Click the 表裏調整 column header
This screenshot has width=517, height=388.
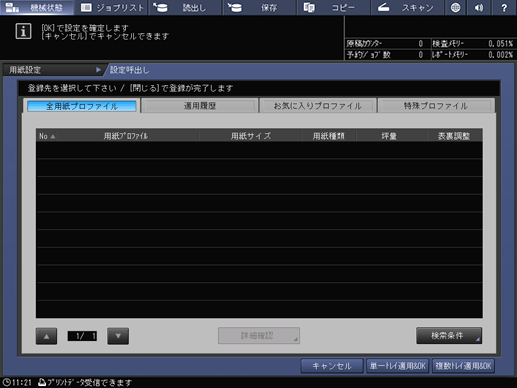point(454,136)
